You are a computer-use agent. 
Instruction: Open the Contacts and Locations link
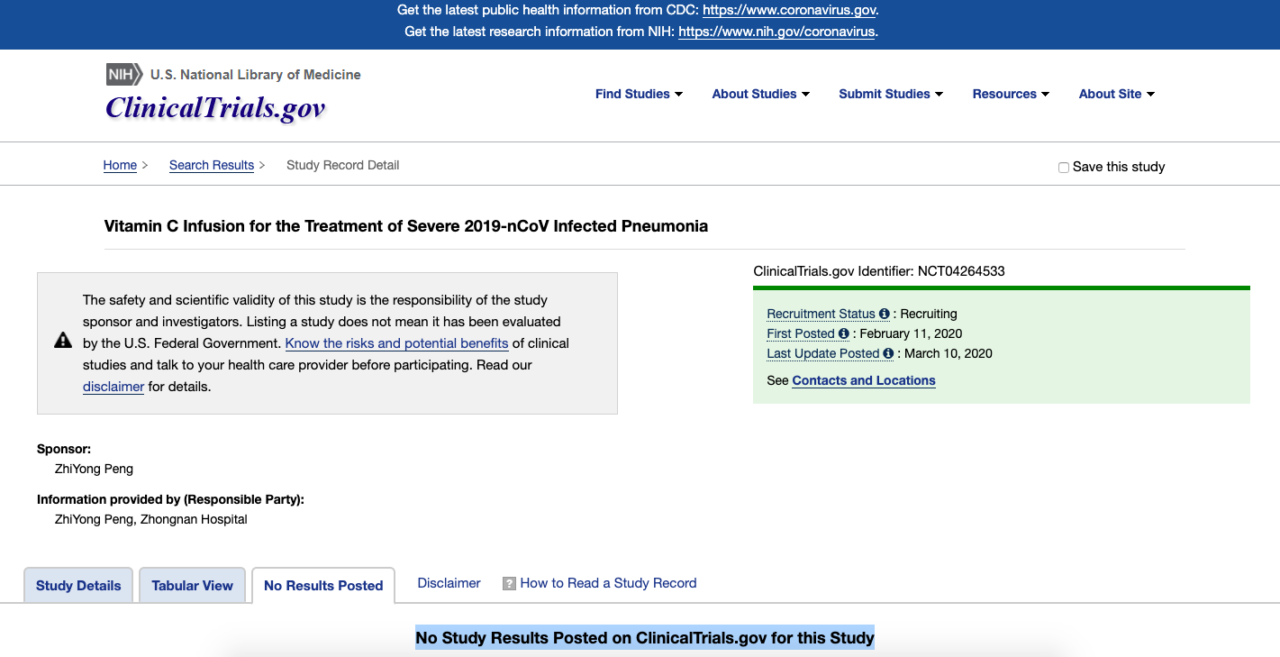(x=864, y=381)
